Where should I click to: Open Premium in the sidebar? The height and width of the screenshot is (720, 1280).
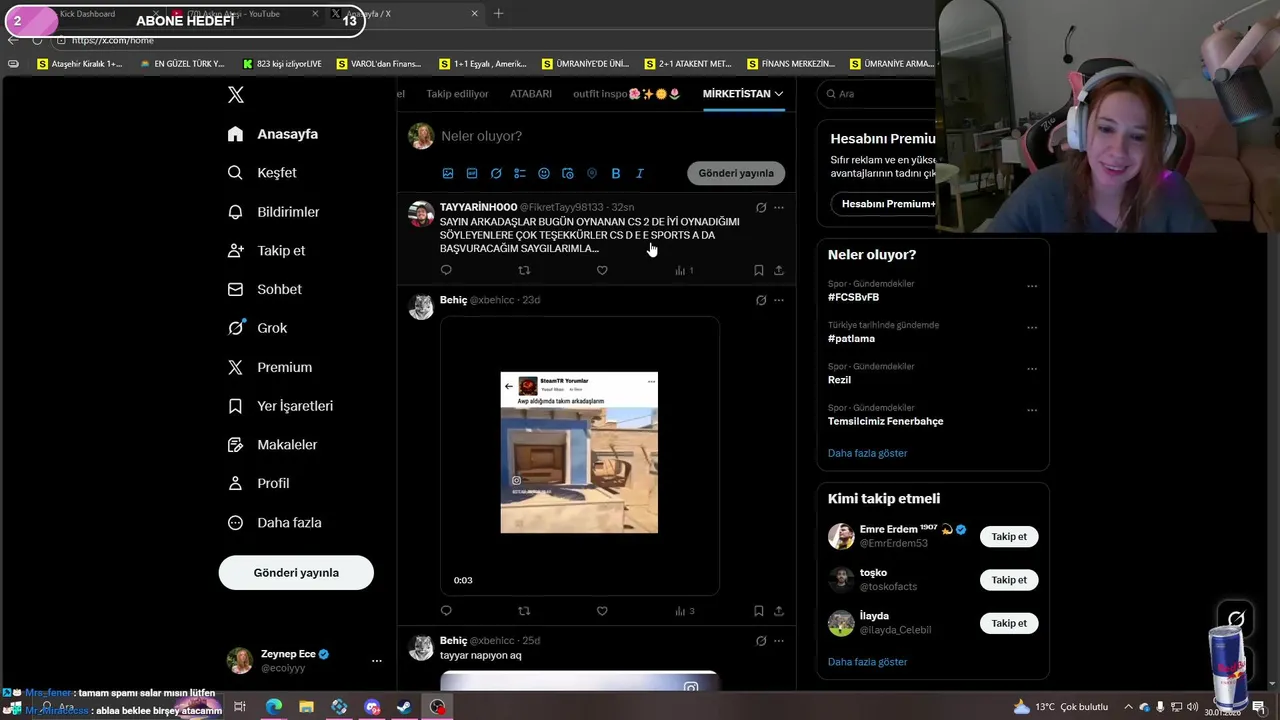point(269,367)
